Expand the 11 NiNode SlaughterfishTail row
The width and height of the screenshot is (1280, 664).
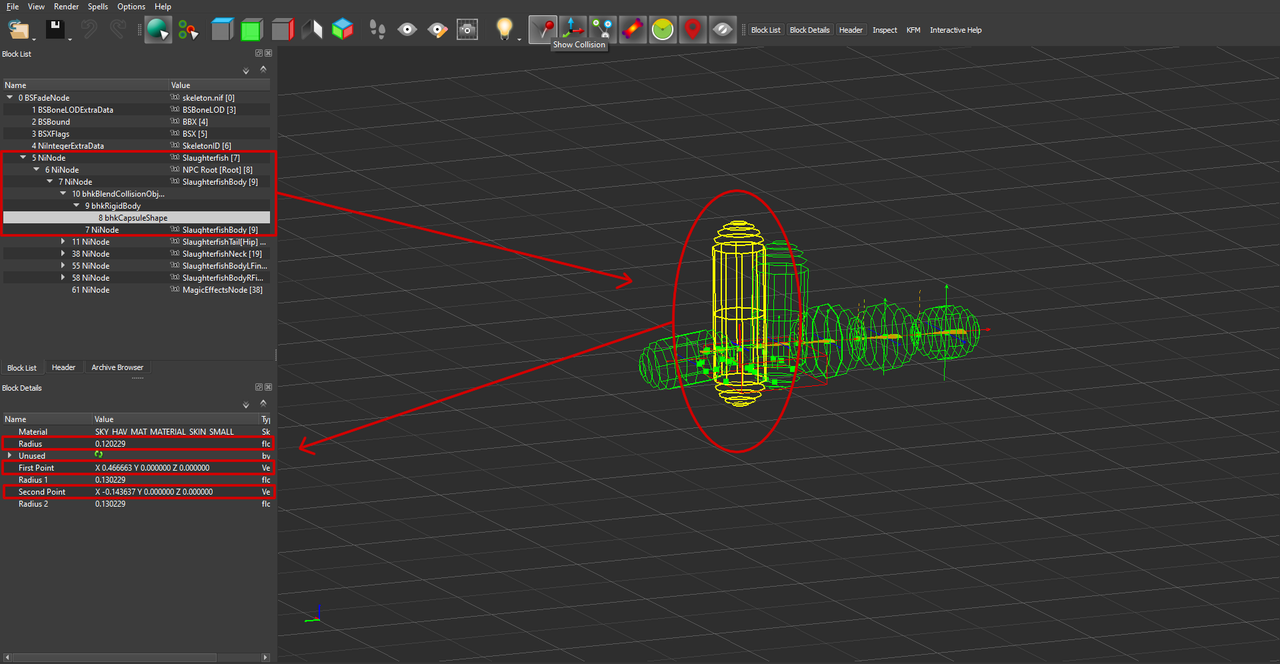pyautogui.click(x=63, y=242)
